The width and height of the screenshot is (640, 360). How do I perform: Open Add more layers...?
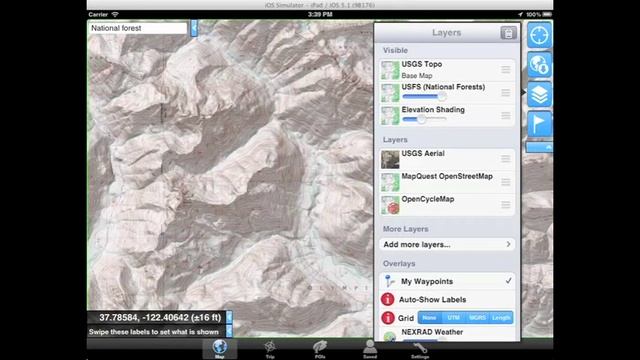click(447, 244)
